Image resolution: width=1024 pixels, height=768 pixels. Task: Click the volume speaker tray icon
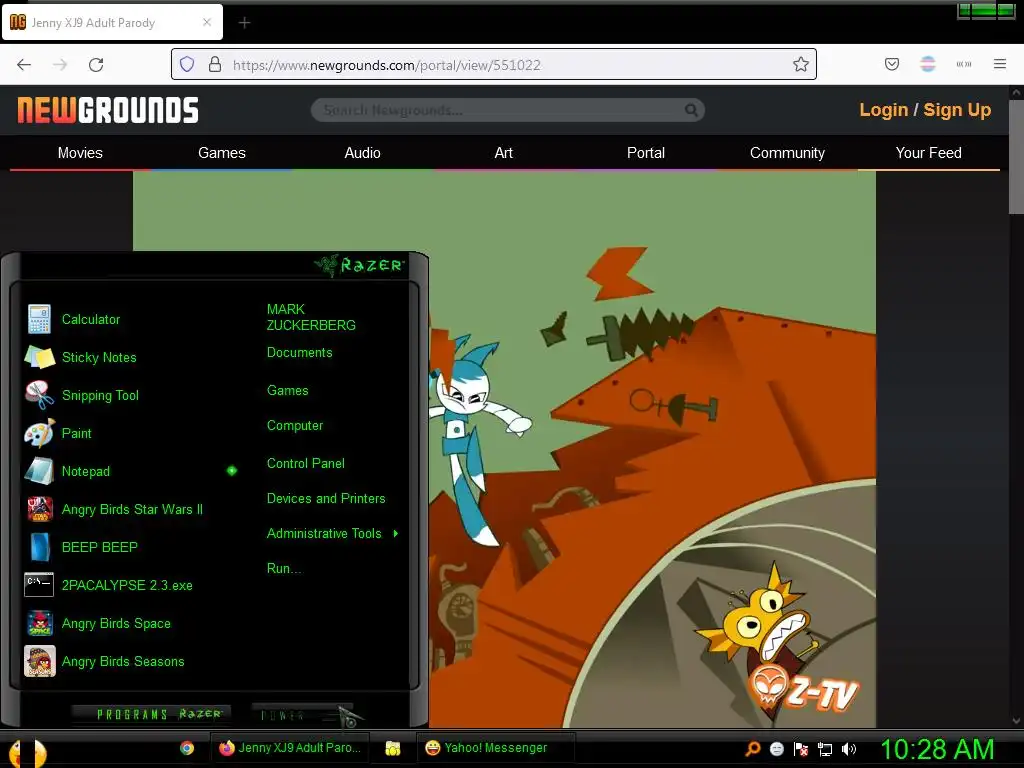[x=848, y=749]
